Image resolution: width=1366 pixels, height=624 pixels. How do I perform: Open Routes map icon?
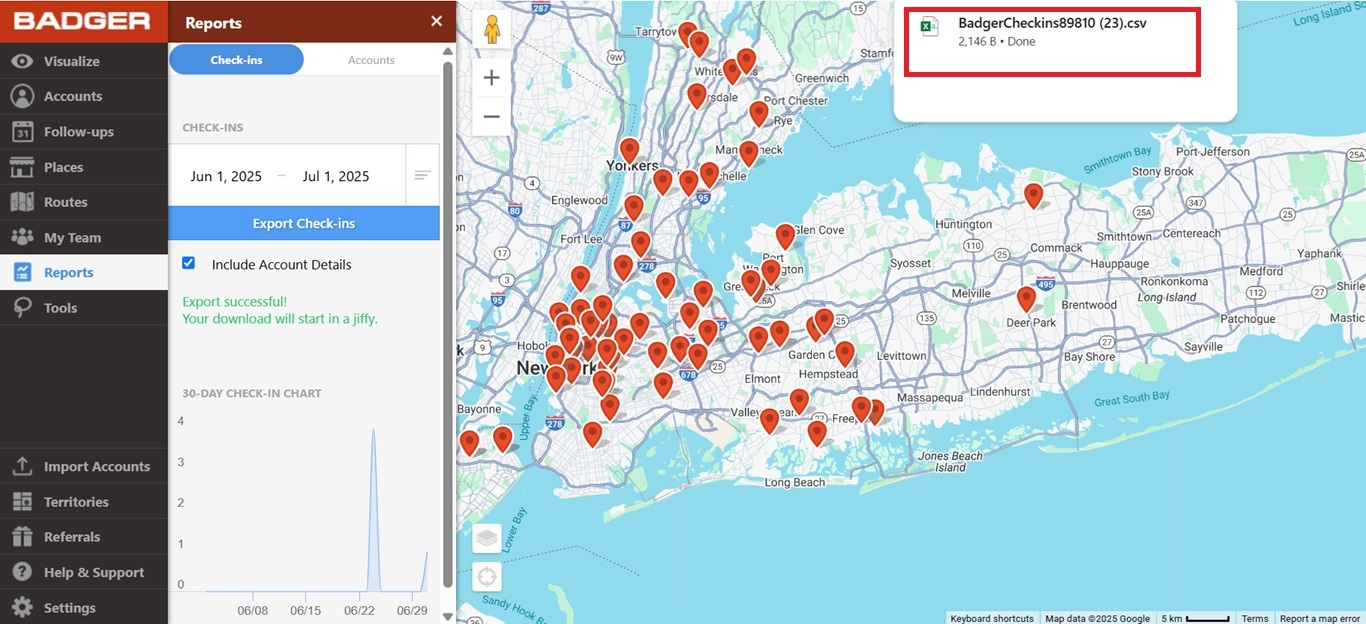pos(22,202)
